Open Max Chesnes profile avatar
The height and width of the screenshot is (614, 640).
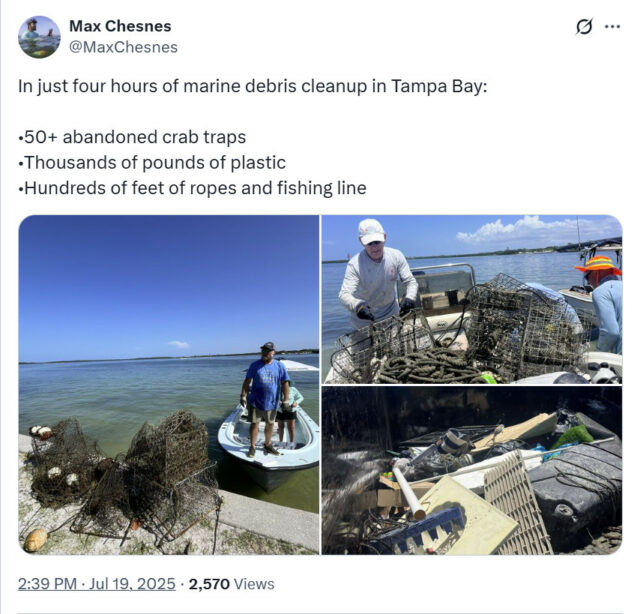[x=39, y=37]
